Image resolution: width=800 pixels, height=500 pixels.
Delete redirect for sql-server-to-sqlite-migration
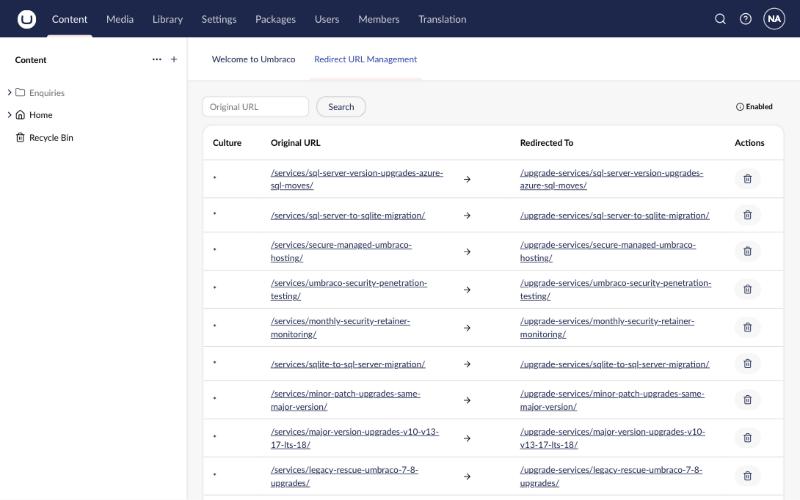click(747, 215)
